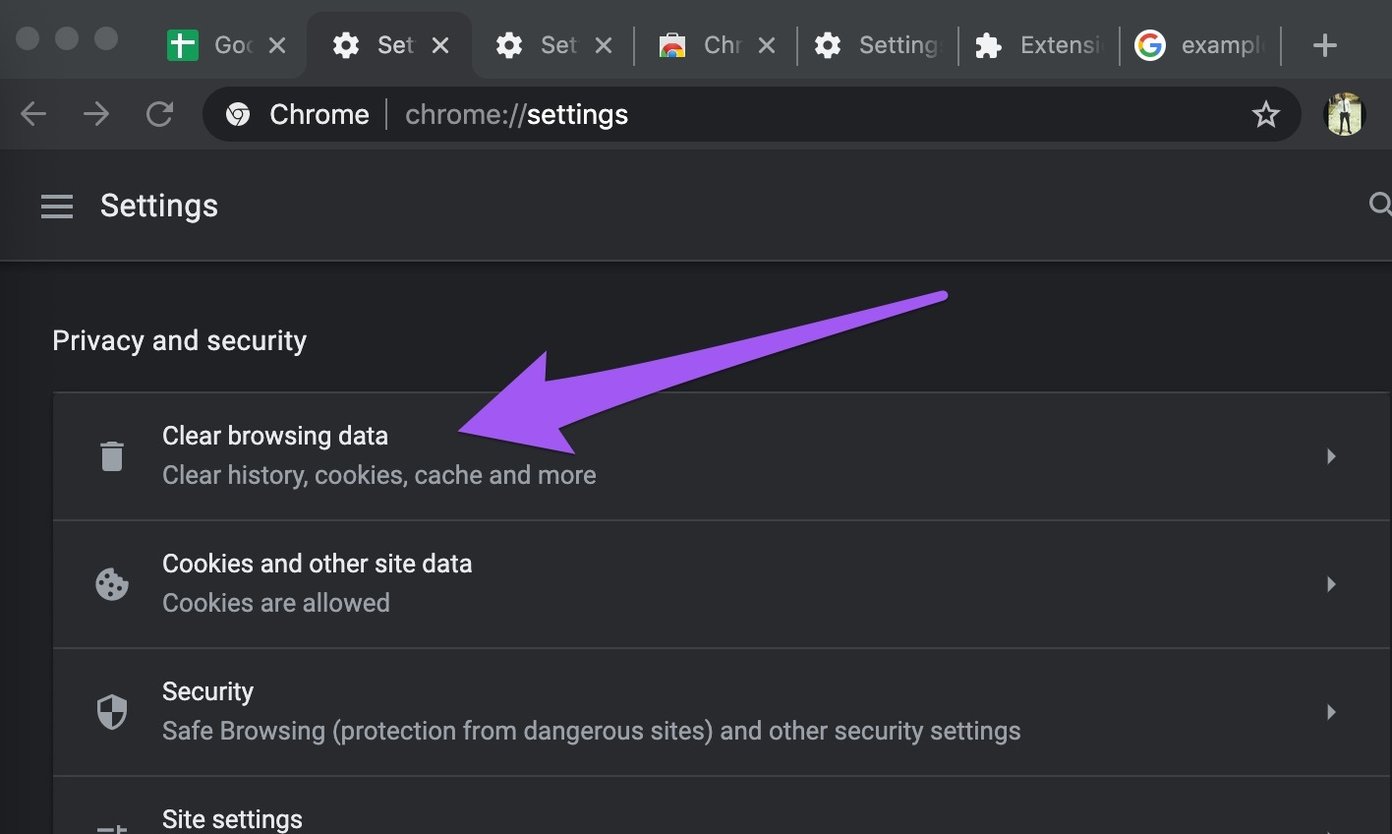Open a new tab with the plus icon
Image resolution: width=1392 pixels, height=834 pixels.
pos(1324,44)
